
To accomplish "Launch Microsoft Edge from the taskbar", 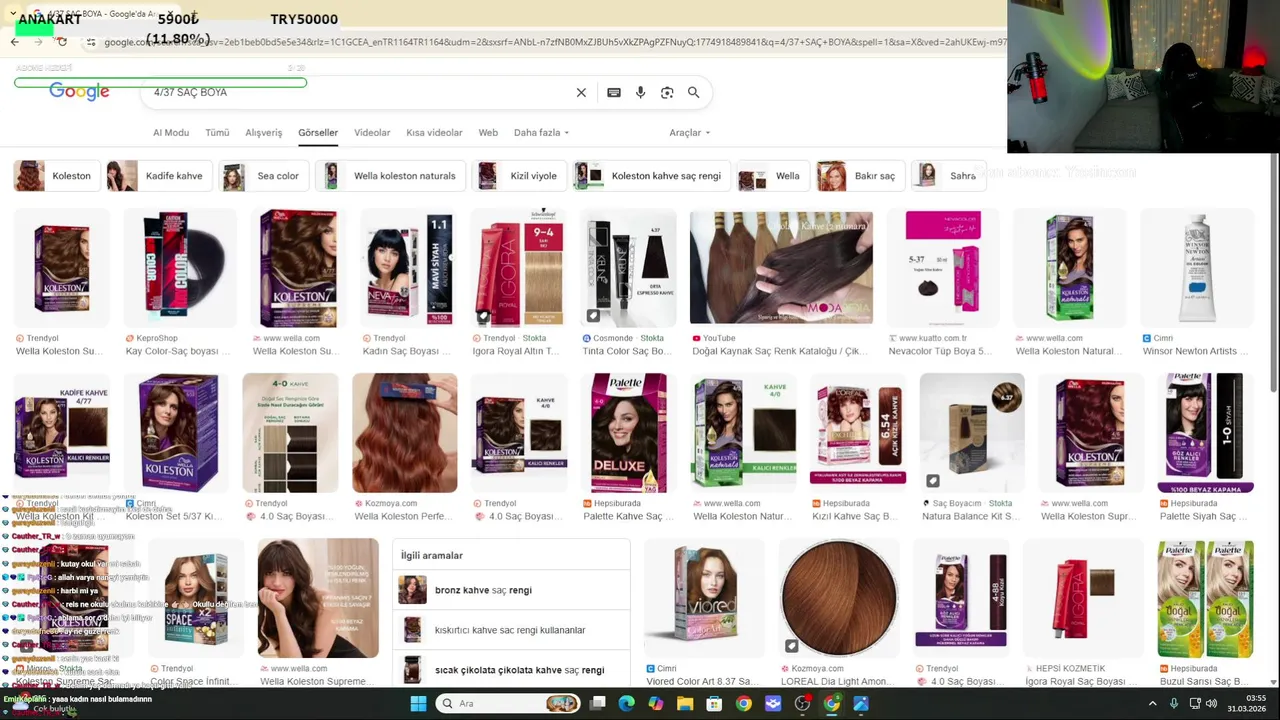I will coord(626,703).
